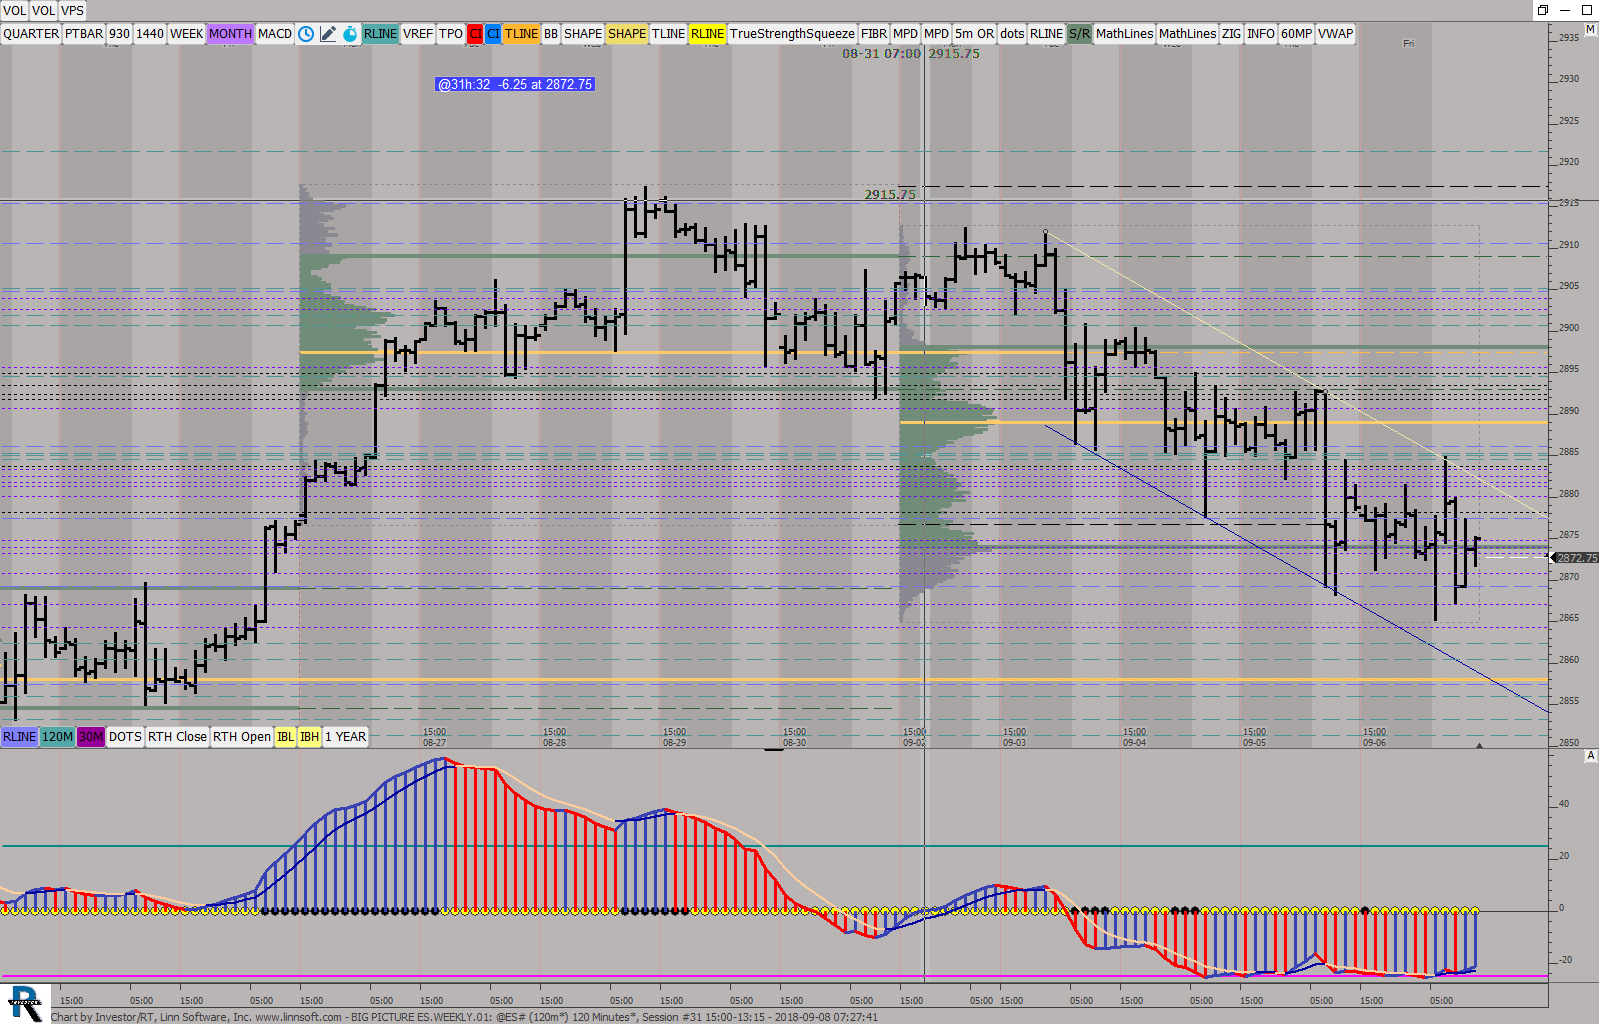
Task: Click the blue clock icon in toolbar
Action: point(306,34)
